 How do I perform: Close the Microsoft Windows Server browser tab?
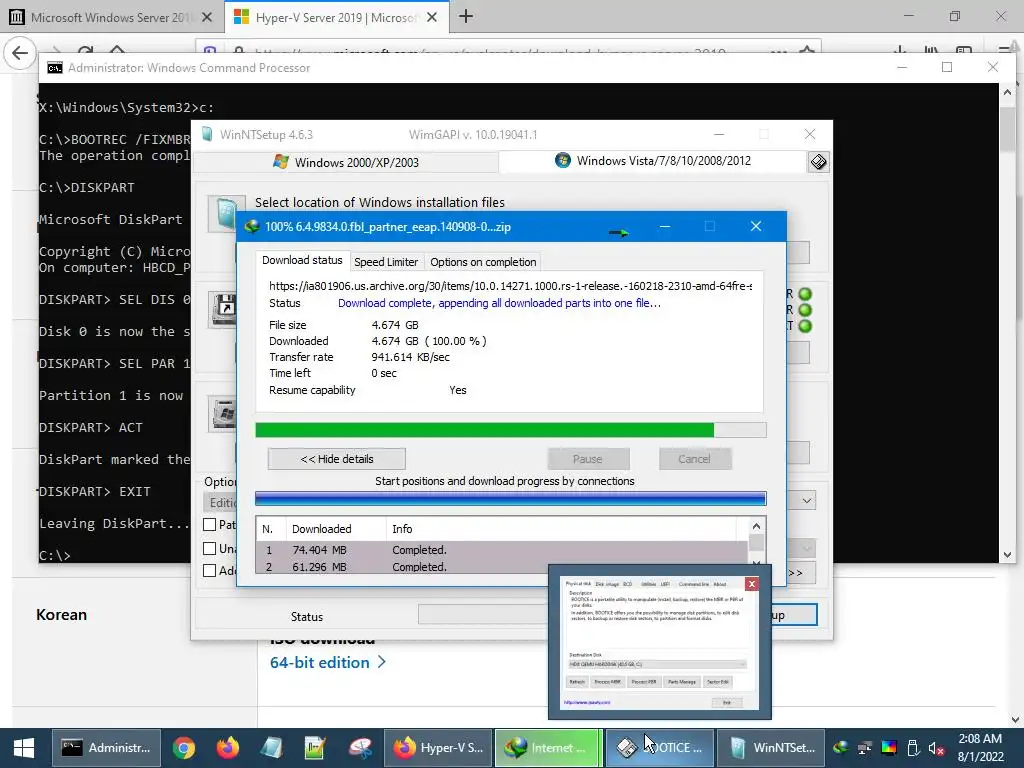pos(207,18)
